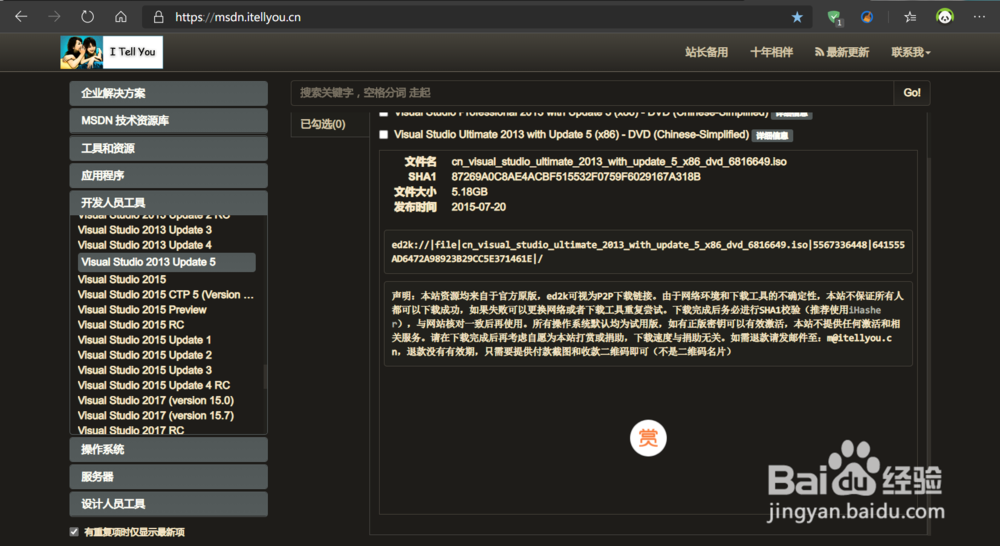Open the favorites list icon

click(910, 17)
